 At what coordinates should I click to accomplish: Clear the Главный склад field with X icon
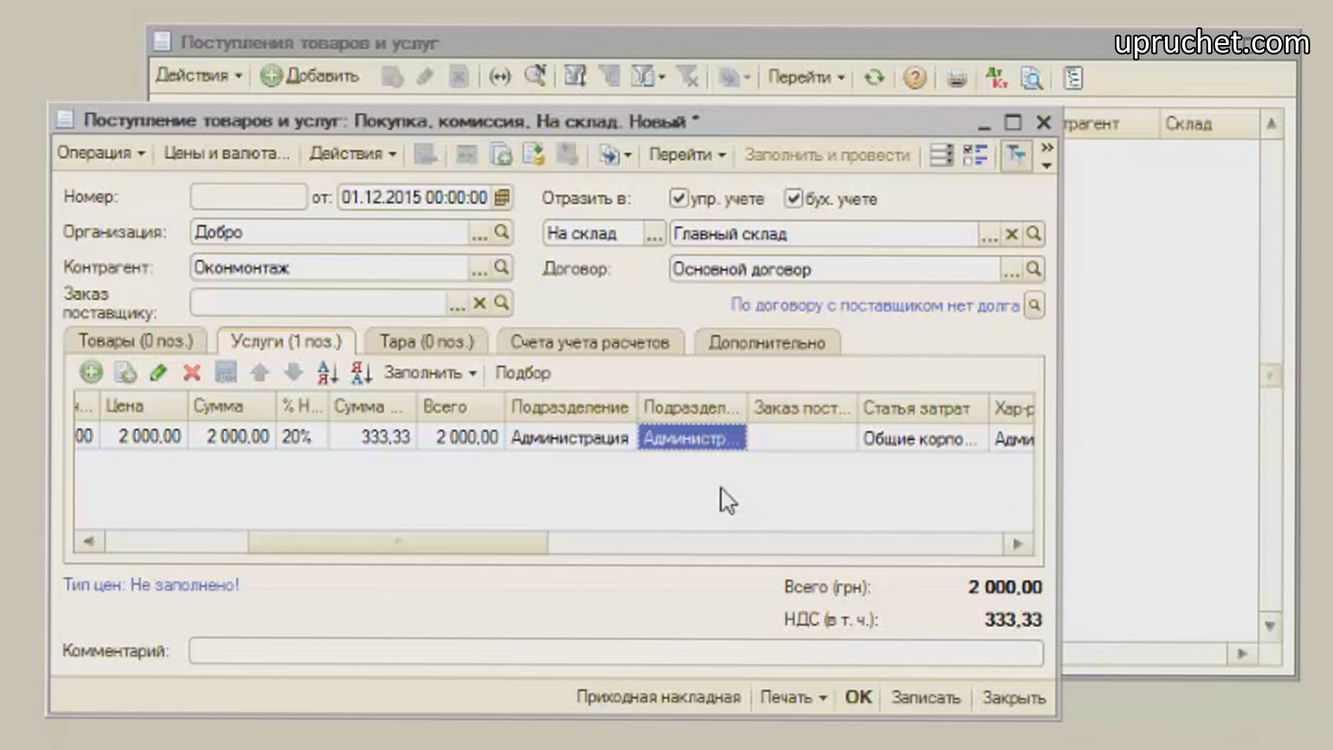click(x=1012, y=234)
